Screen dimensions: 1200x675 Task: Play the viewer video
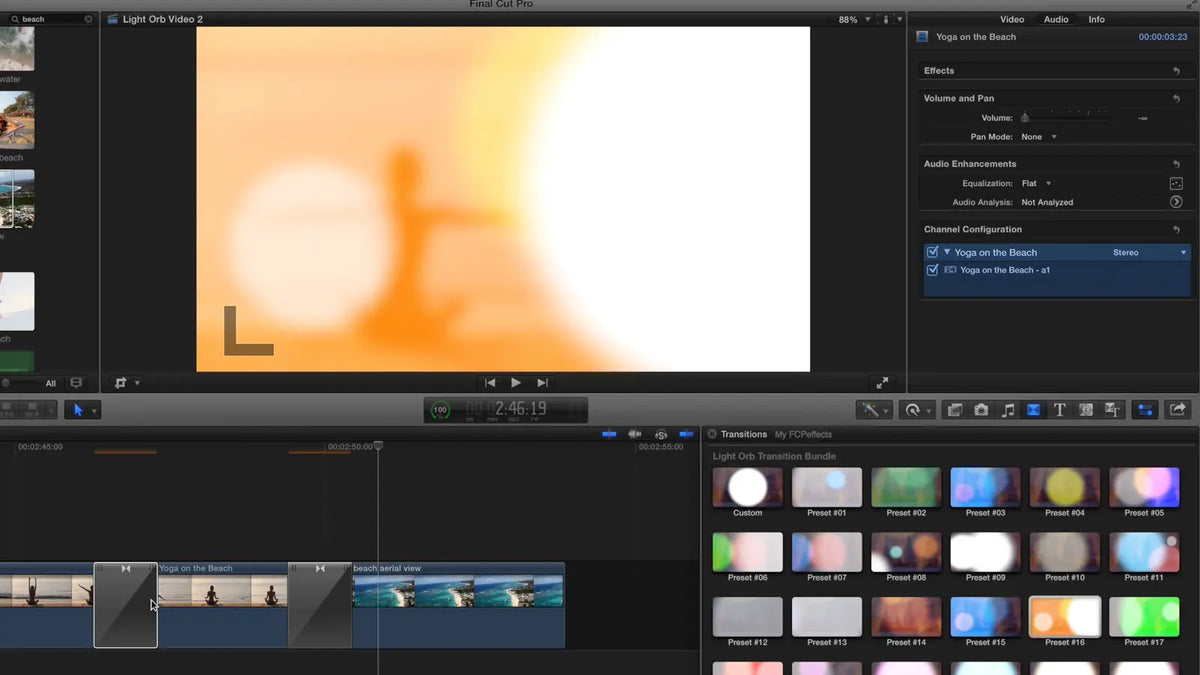(x=516, y=383)
